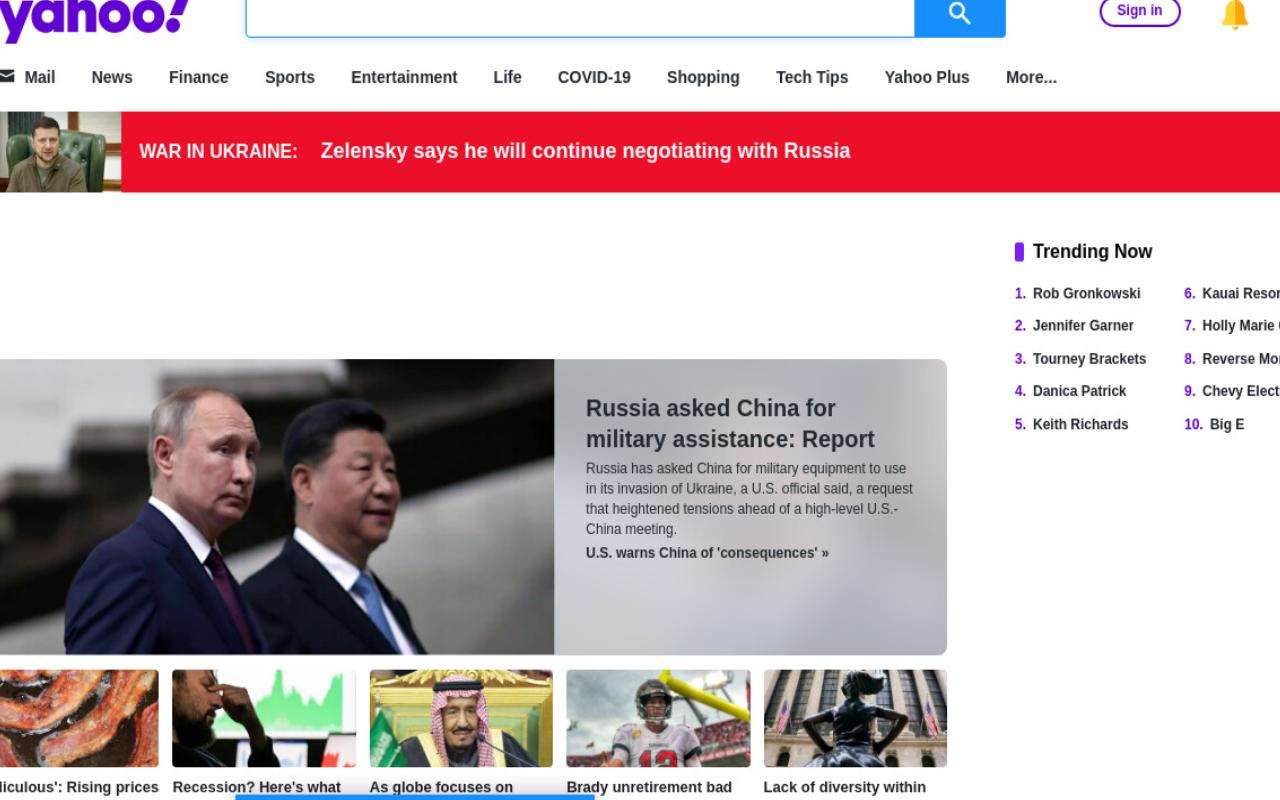
Task: Go to the Shopping section
Action: click(703, 77)
